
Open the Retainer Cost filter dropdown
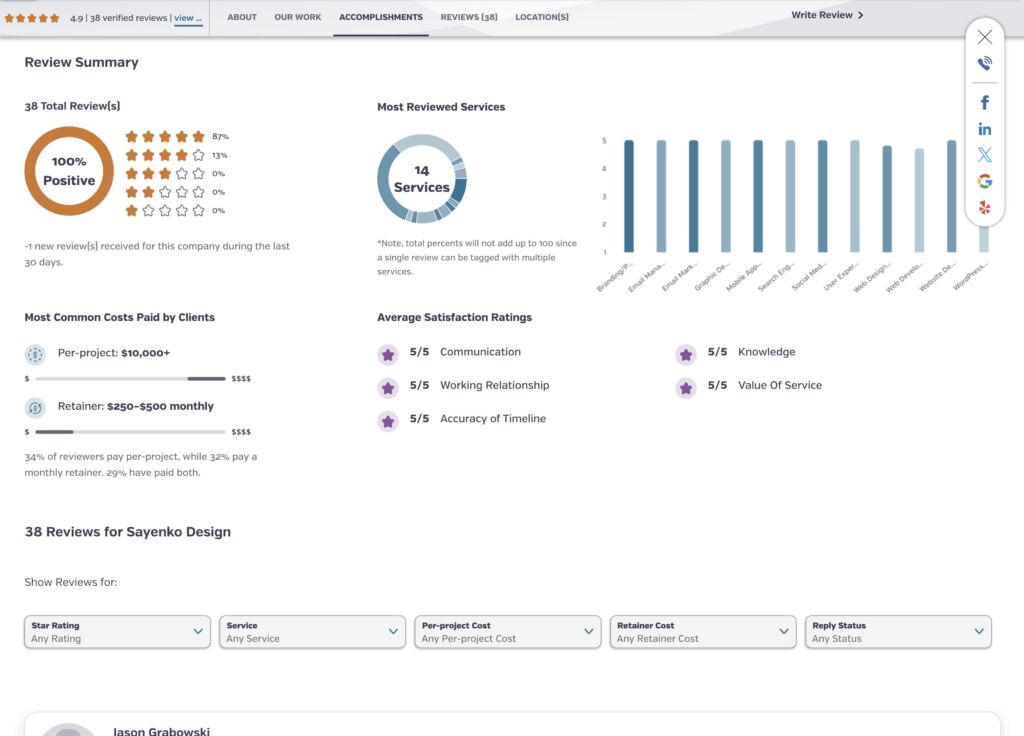click(703, 632)
